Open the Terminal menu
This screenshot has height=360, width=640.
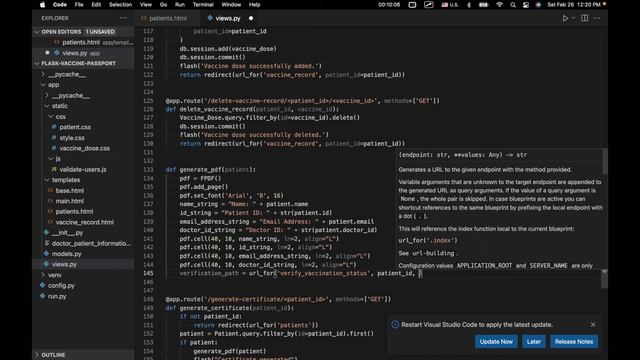coord(203,5)
